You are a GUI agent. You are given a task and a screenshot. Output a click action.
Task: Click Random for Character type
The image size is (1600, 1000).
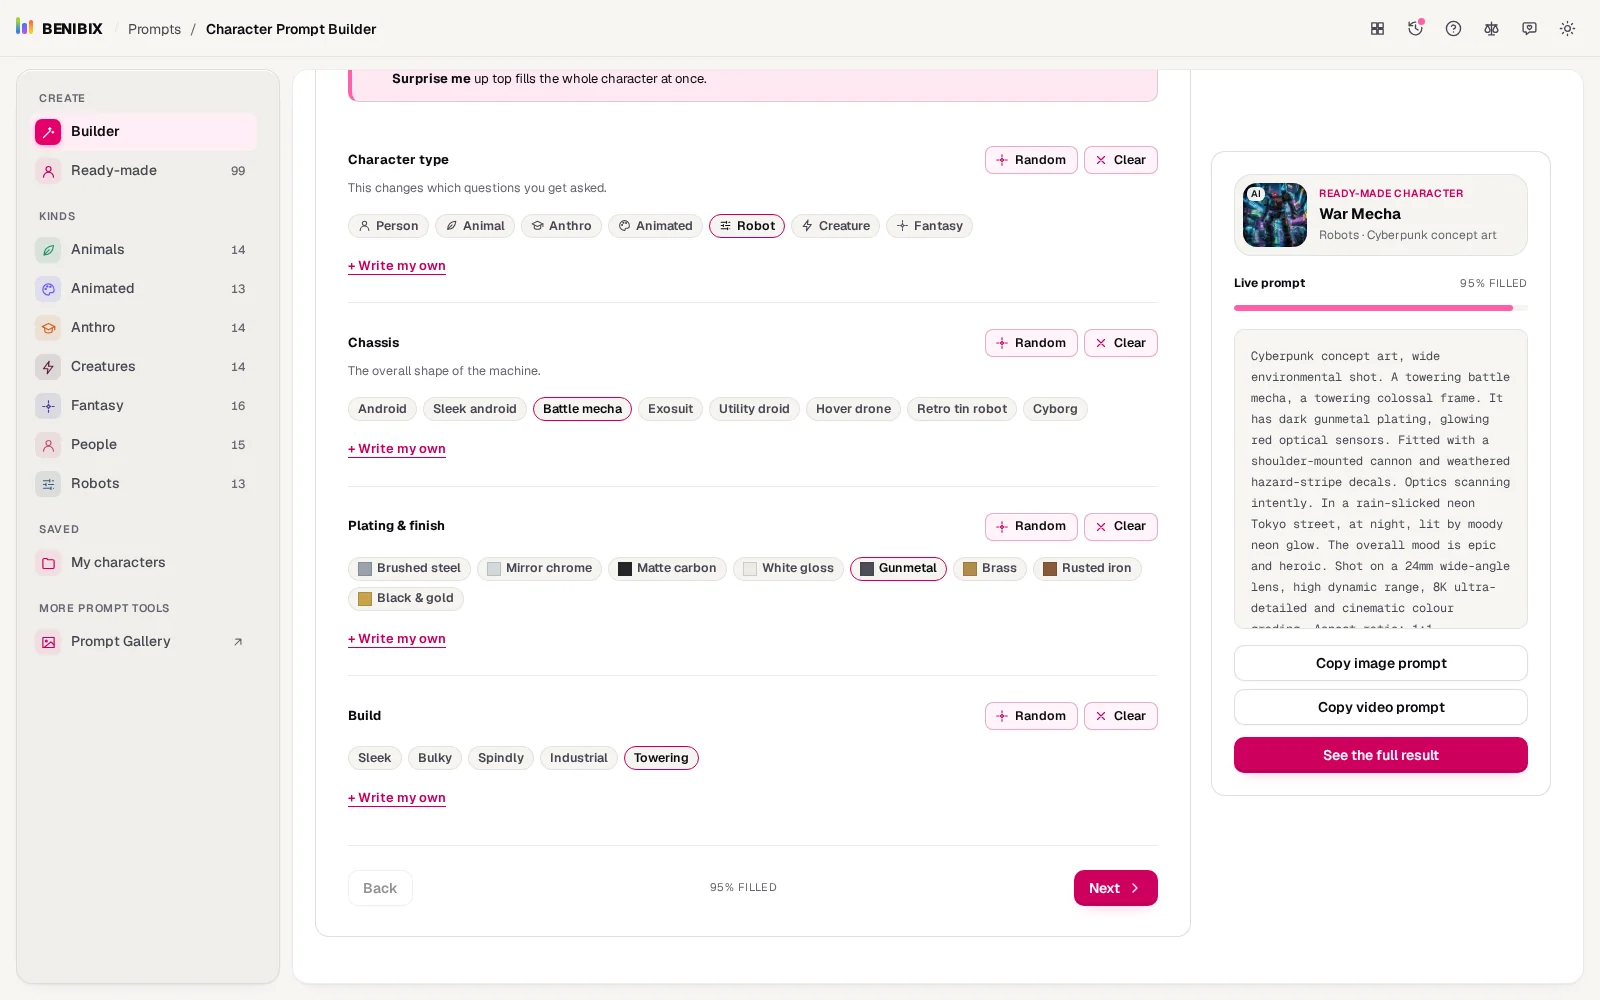[x=1031, y=160]
